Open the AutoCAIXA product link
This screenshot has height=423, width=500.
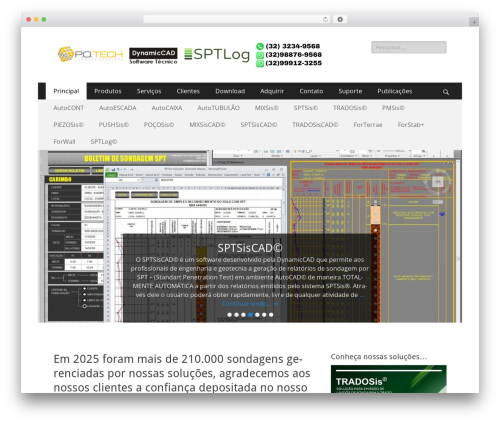point(167,108)
